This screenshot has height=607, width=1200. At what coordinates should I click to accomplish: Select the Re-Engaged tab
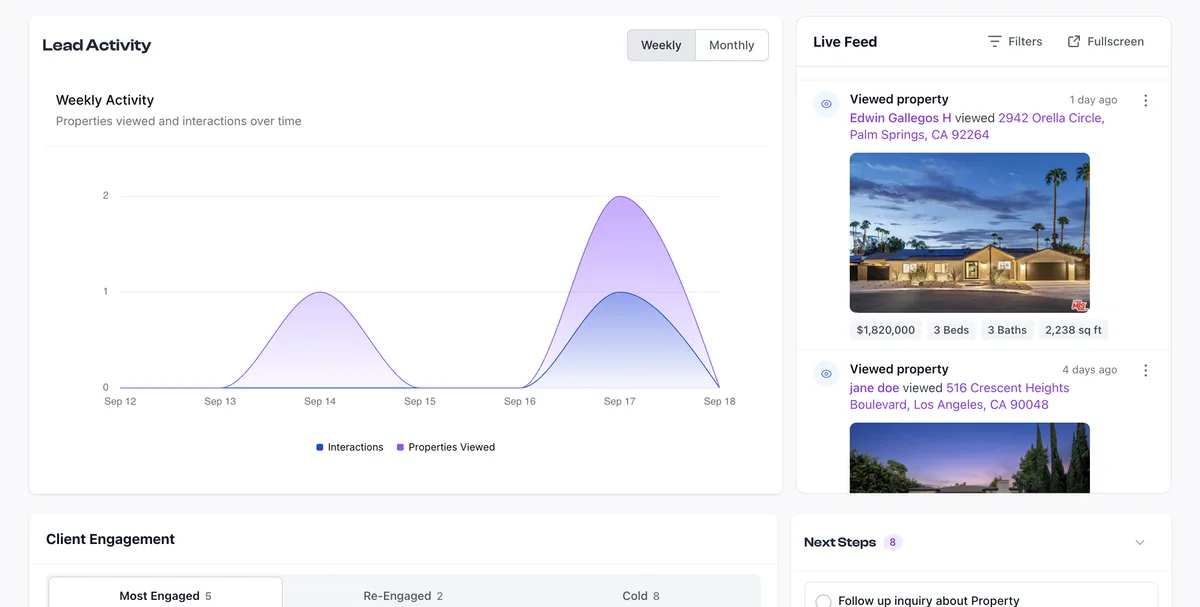pyautogui.click(x=403, y=595)
